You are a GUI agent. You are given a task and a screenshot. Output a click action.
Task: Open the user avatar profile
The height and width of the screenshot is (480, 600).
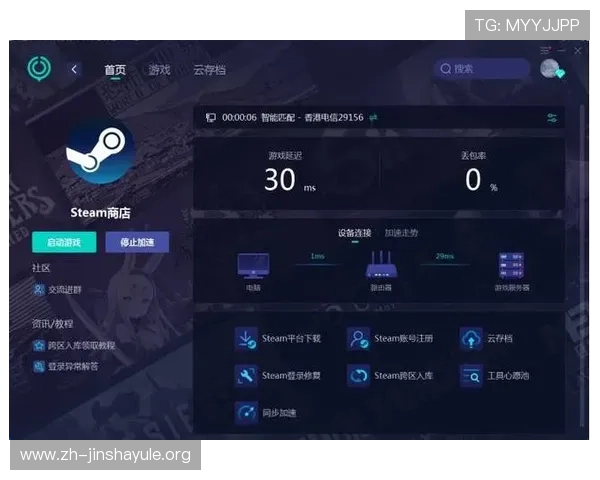pyautogui.click(x=551, y=69)
